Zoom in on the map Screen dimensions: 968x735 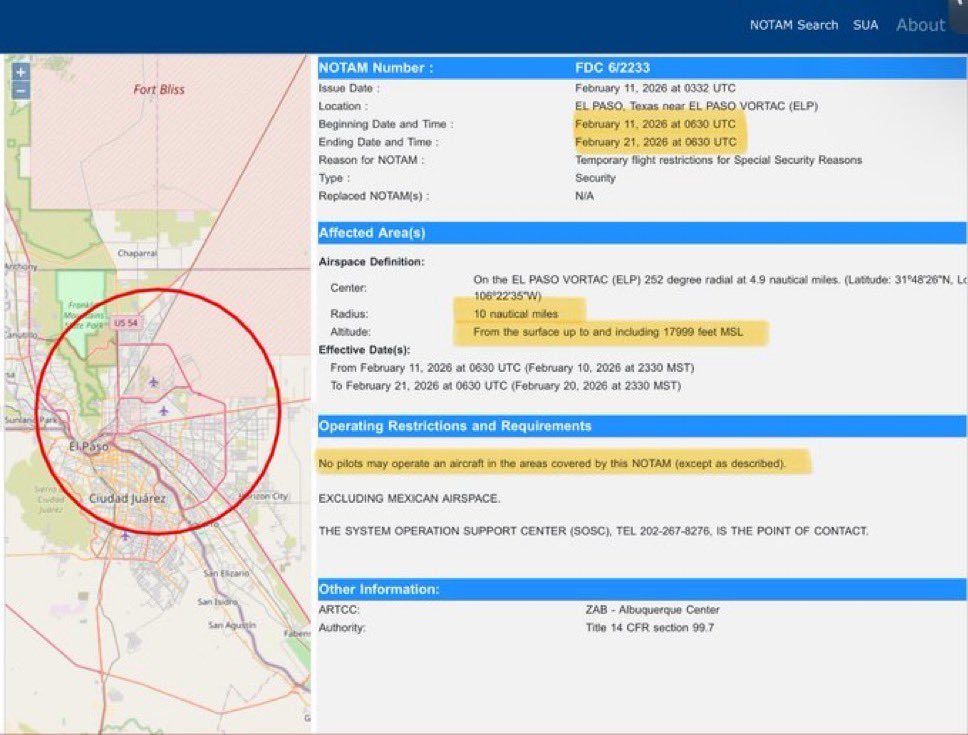pos(21,72)
